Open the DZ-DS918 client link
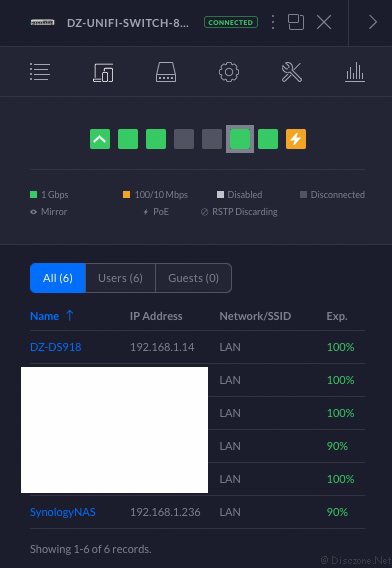This screenshot has width=392, height=568. pos(55,347)
